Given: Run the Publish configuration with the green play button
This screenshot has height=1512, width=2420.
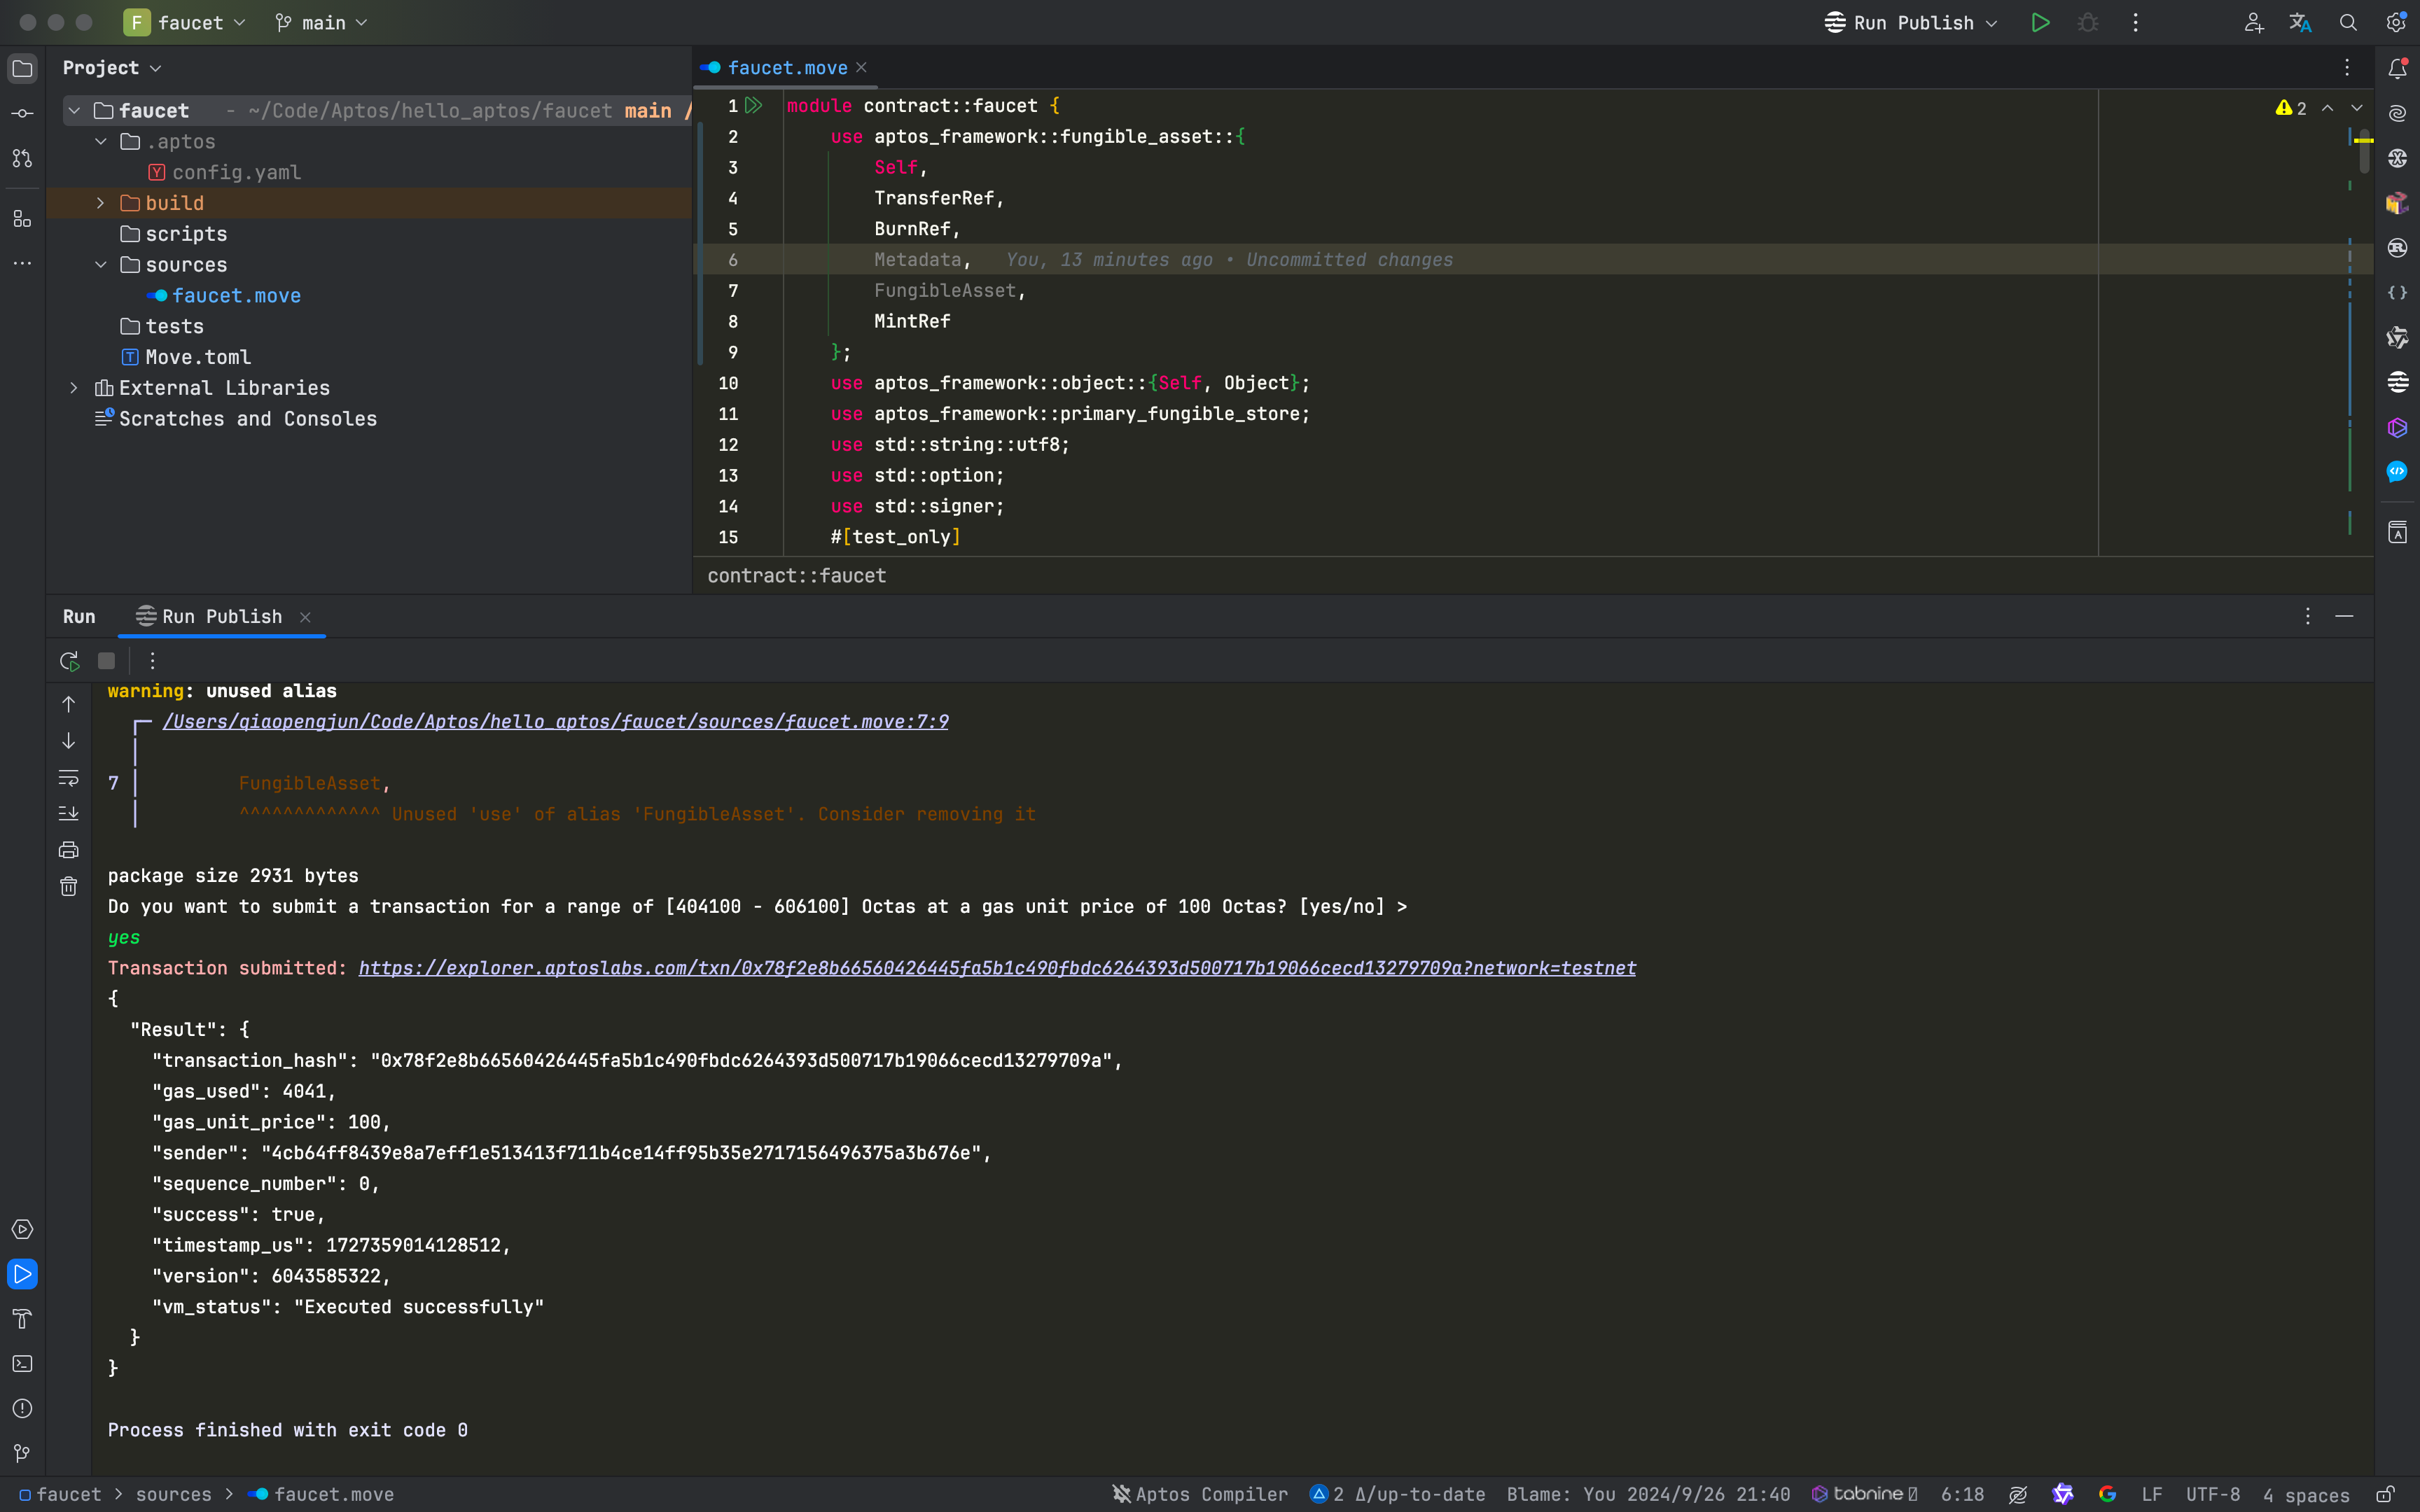Looking at the screenshot, I should 2040,23.
